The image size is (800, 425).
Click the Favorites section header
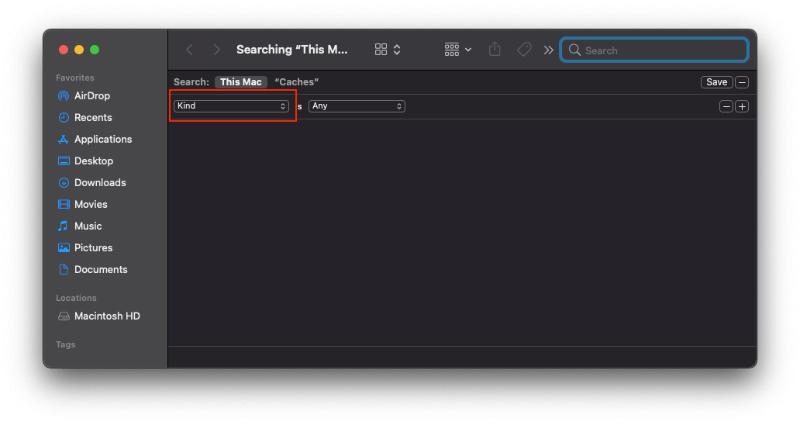tap(75, 78)
